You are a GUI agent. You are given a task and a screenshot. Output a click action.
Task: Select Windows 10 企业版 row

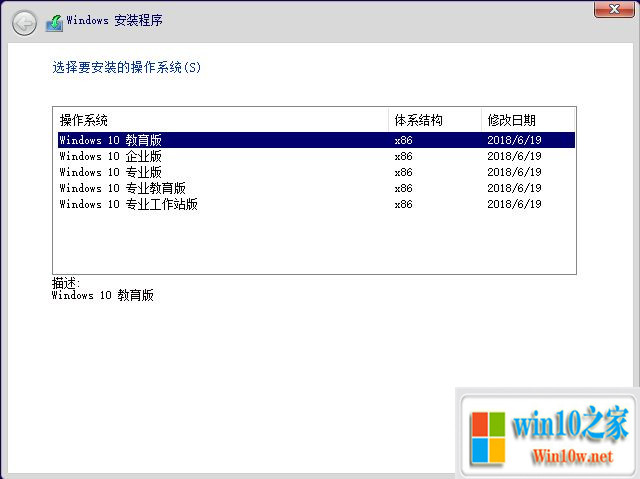click(x=316, y=156)
